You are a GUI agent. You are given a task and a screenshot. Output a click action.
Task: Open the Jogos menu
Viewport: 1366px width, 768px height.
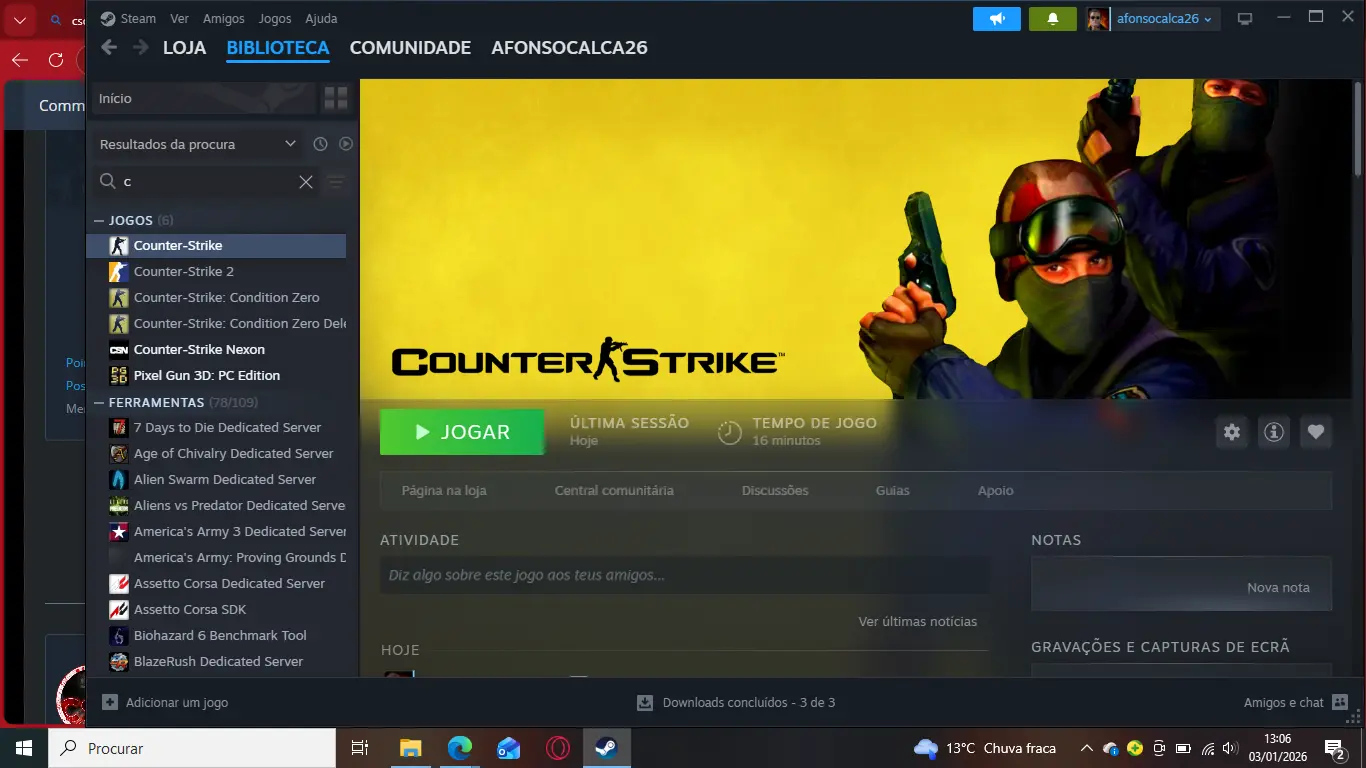coord(275,19)
